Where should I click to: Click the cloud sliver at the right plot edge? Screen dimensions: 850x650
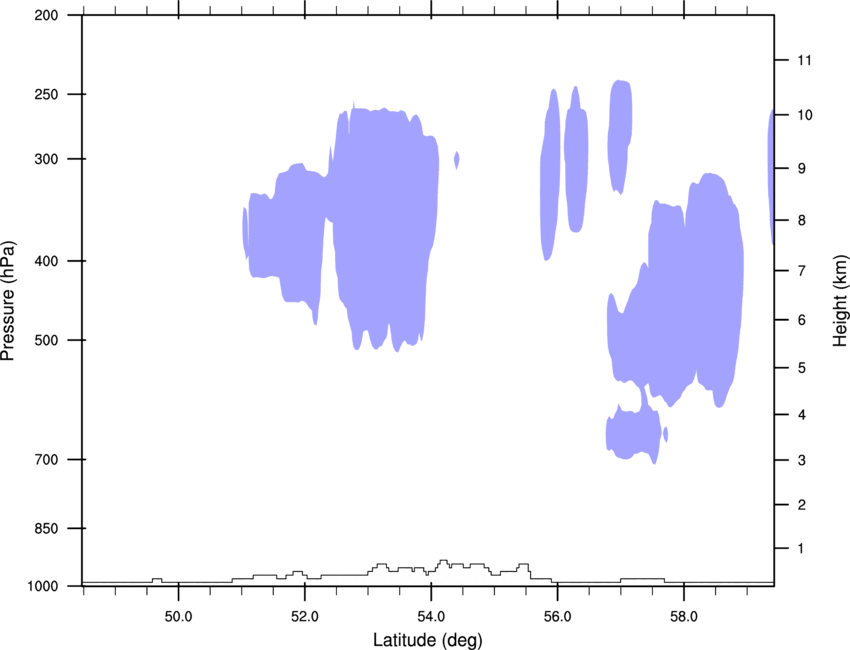[x=771, y=177]
